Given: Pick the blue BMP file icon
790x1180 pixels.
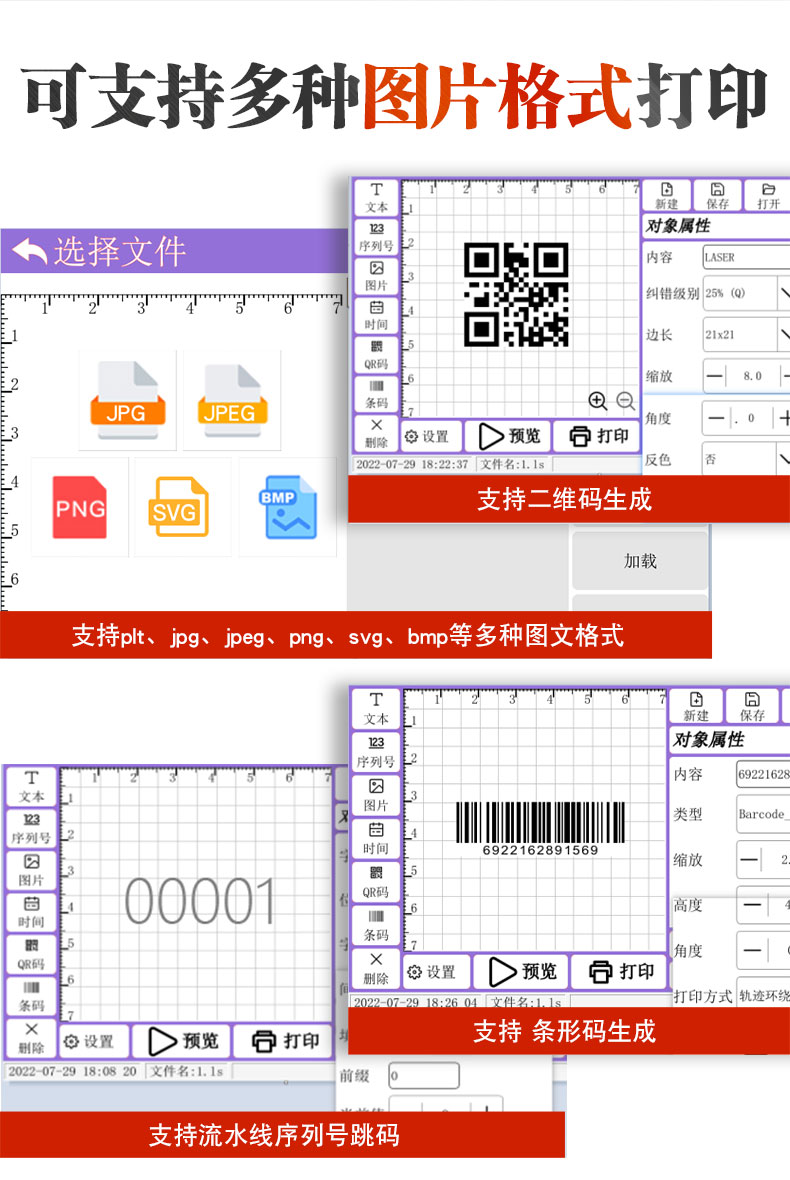Looking at the screenshot, I should click(x=290, y=506).
